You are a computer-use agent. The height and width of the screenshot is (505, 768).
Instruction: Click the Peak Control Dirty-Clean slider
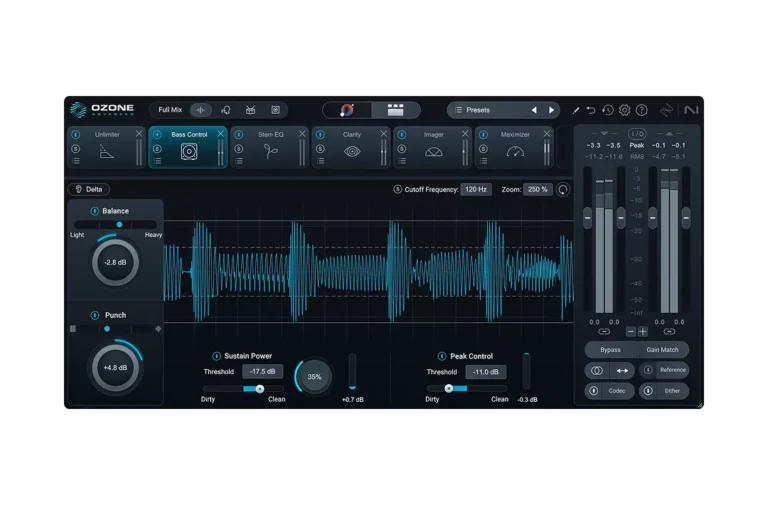coord(466,389)
